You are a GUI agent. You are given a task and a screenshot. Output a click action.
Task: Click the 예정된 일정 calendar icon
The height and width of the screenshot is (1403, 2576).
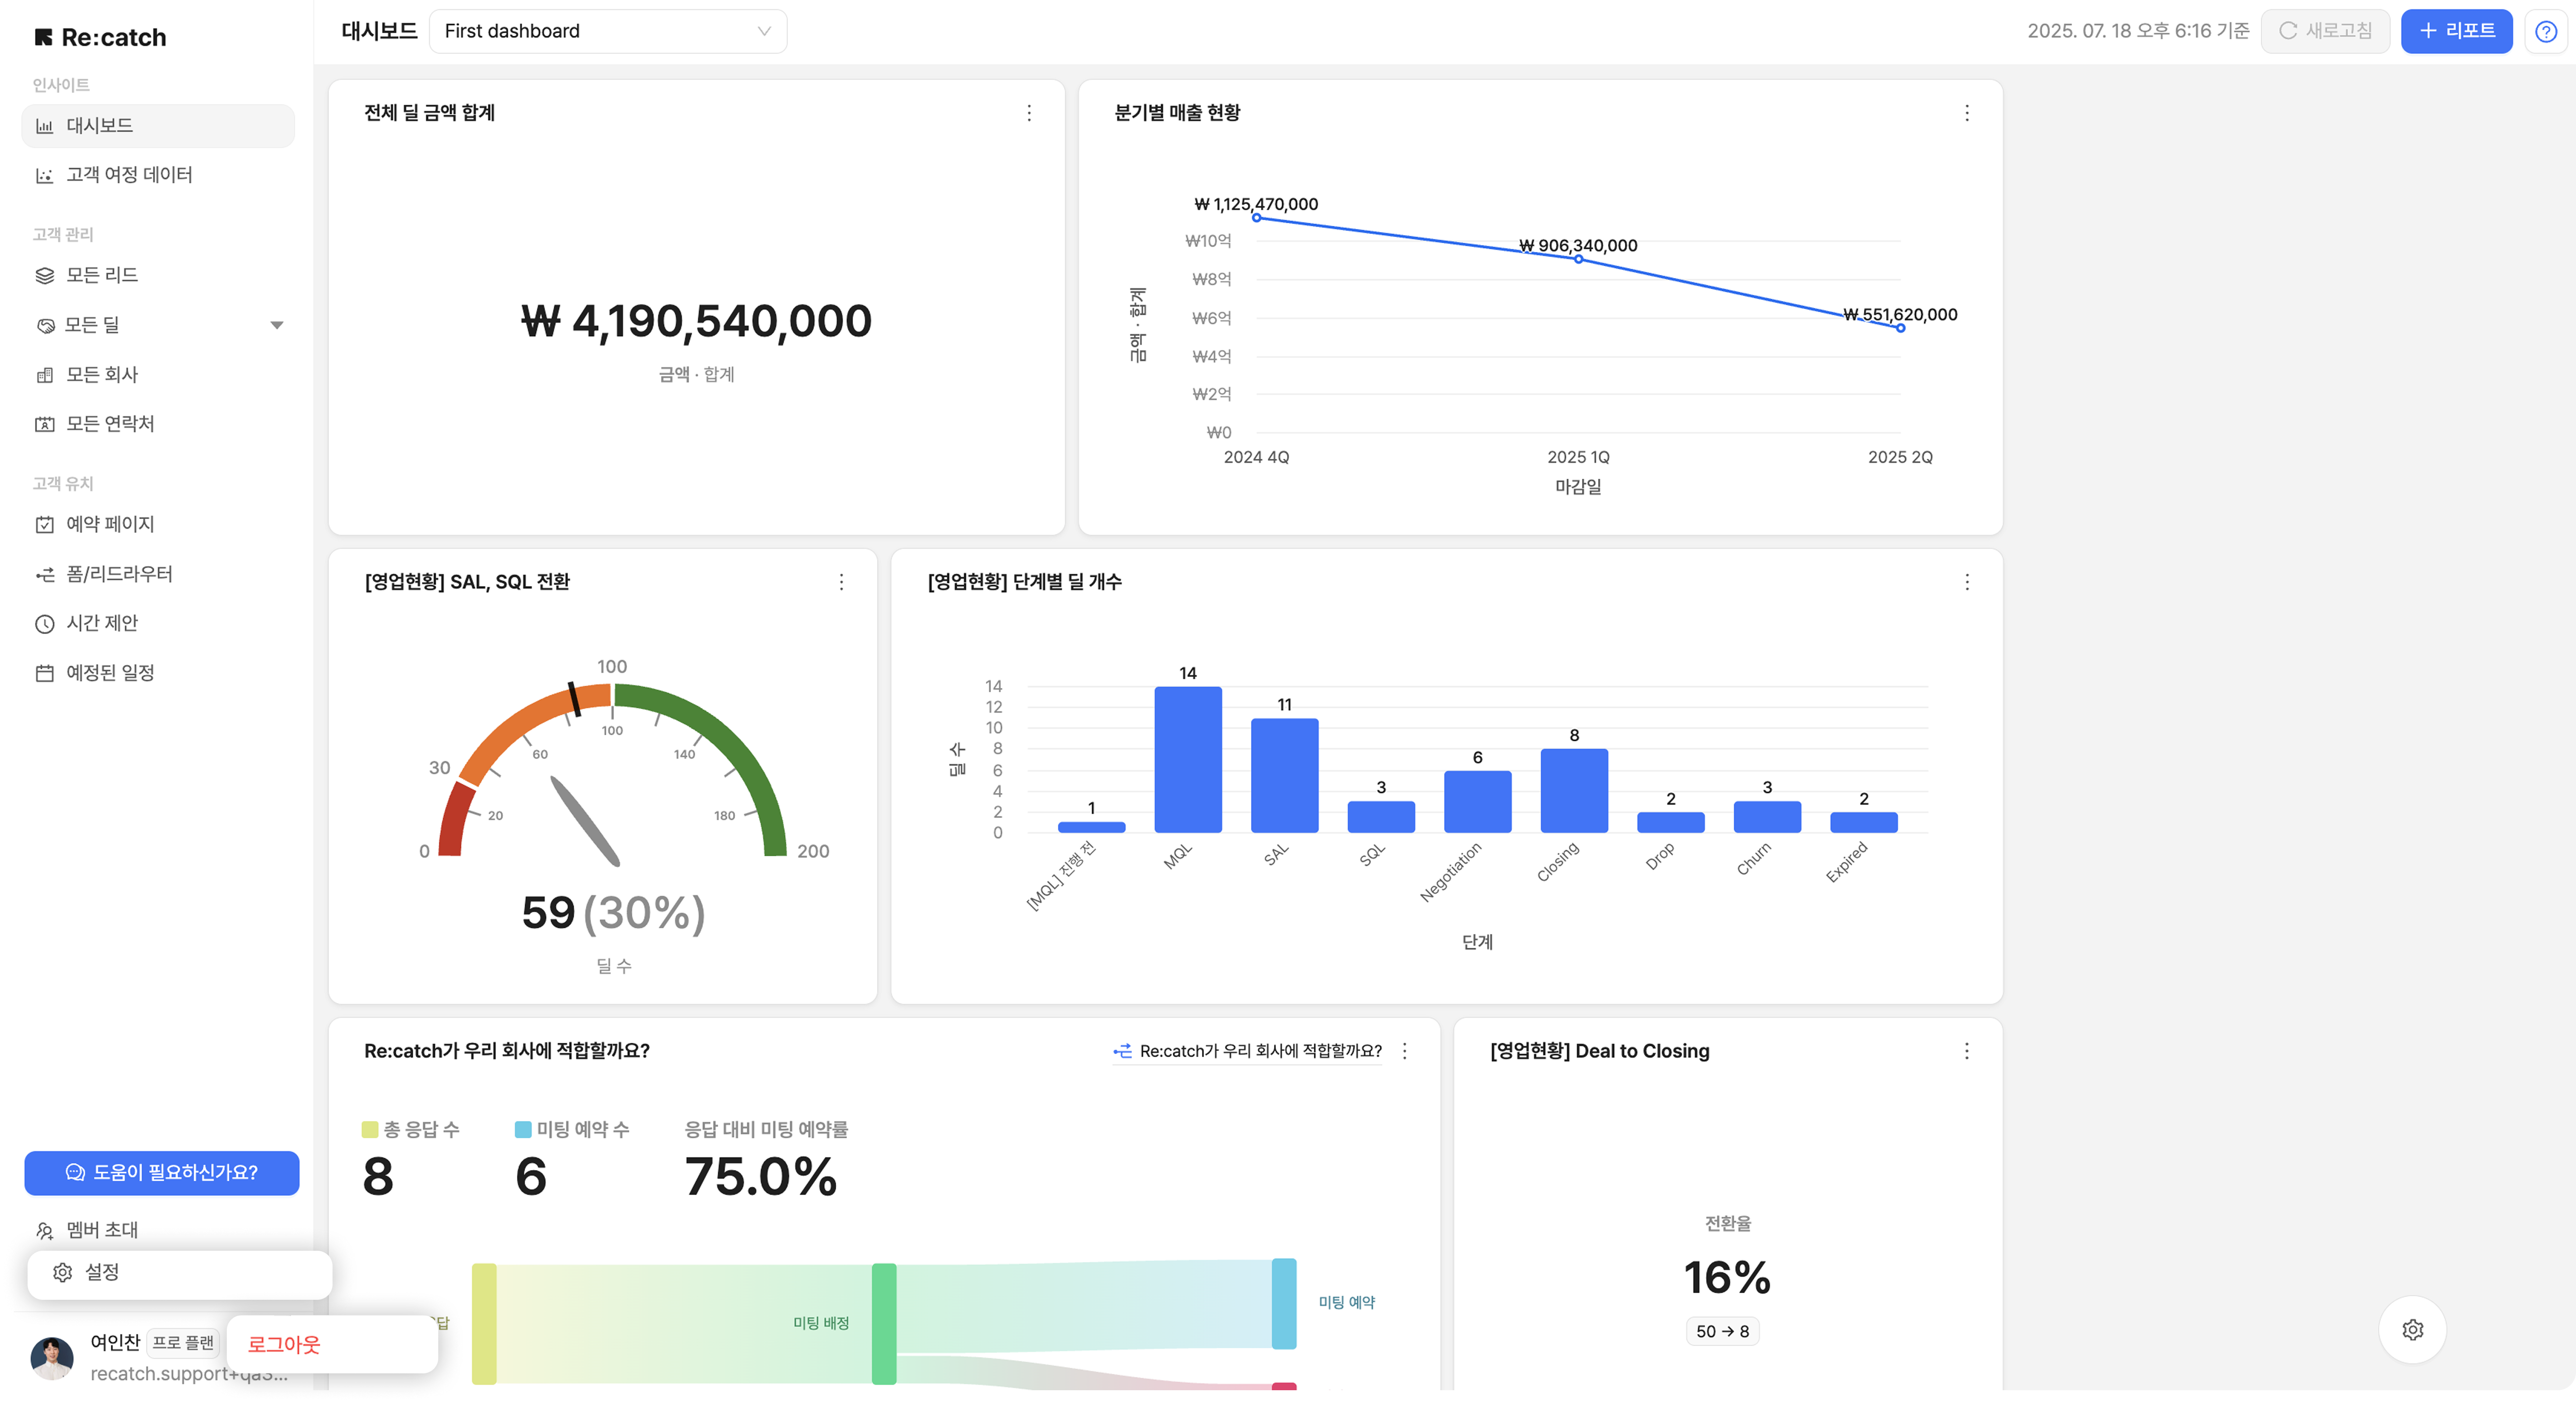point(45,673)
